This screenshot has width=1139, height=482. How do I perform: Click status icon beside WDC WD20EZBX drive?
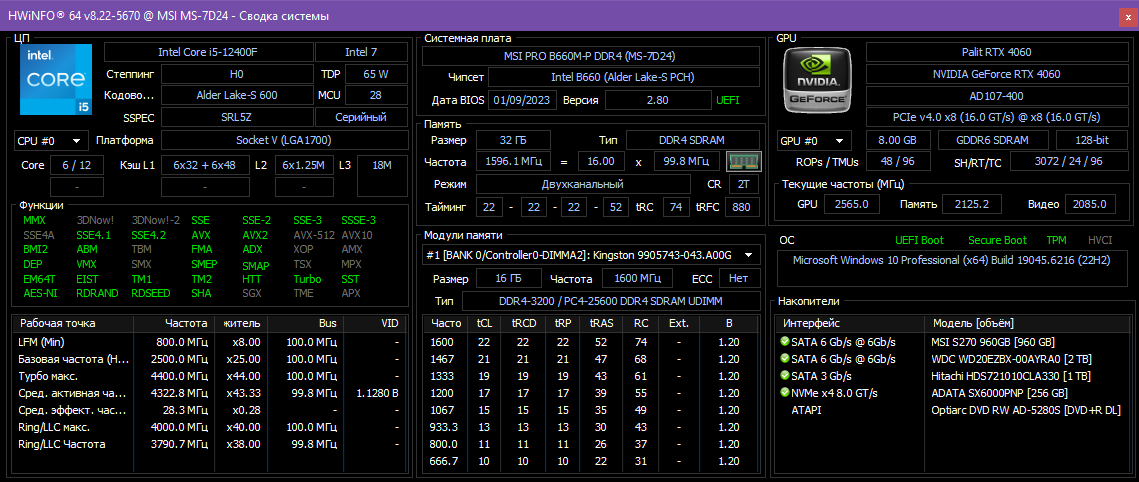point(785,359)
